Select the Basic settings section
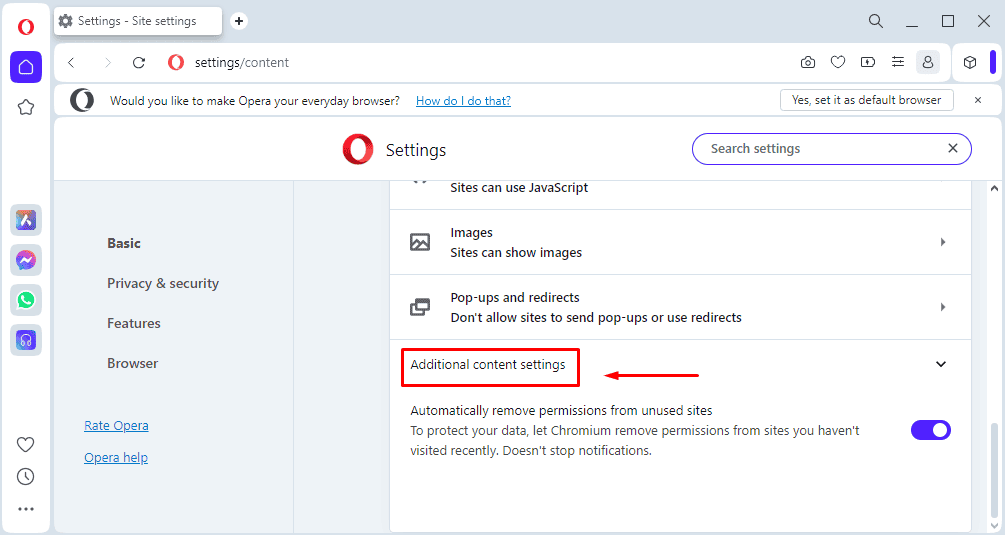 point(124,243)
